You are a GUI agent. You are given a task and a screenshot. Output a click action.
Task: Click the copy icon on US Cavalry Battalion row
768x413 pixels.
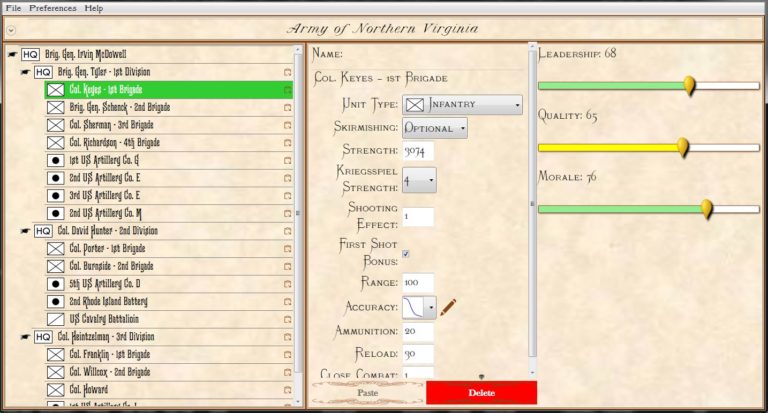tap(288, 319)
